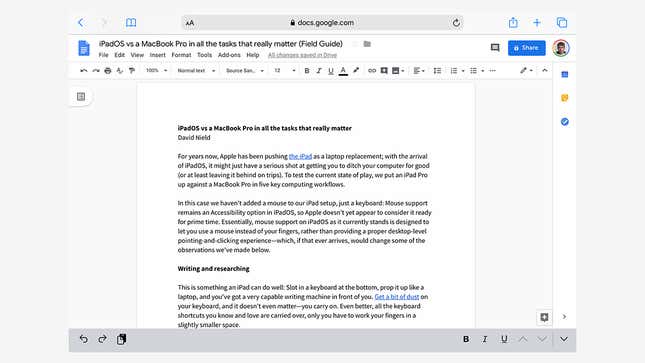Open comment history speech bubble icon
645x363 pixels.
click(495, 48)
